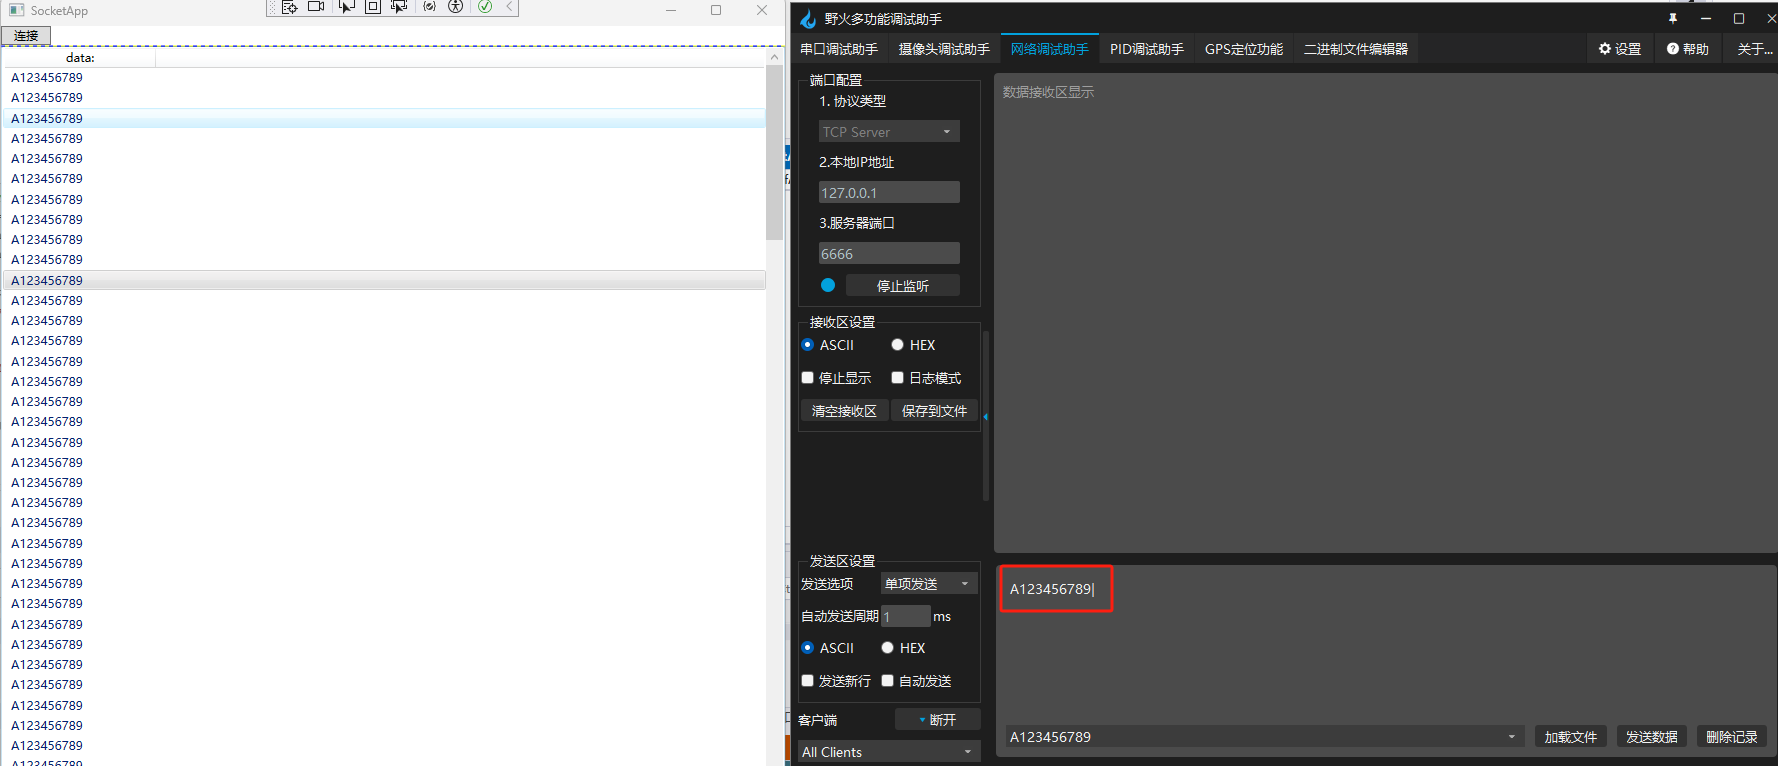Select the blue-highlighted A123456789 row
1778x766 pixels.
click(x=385, y=118)
